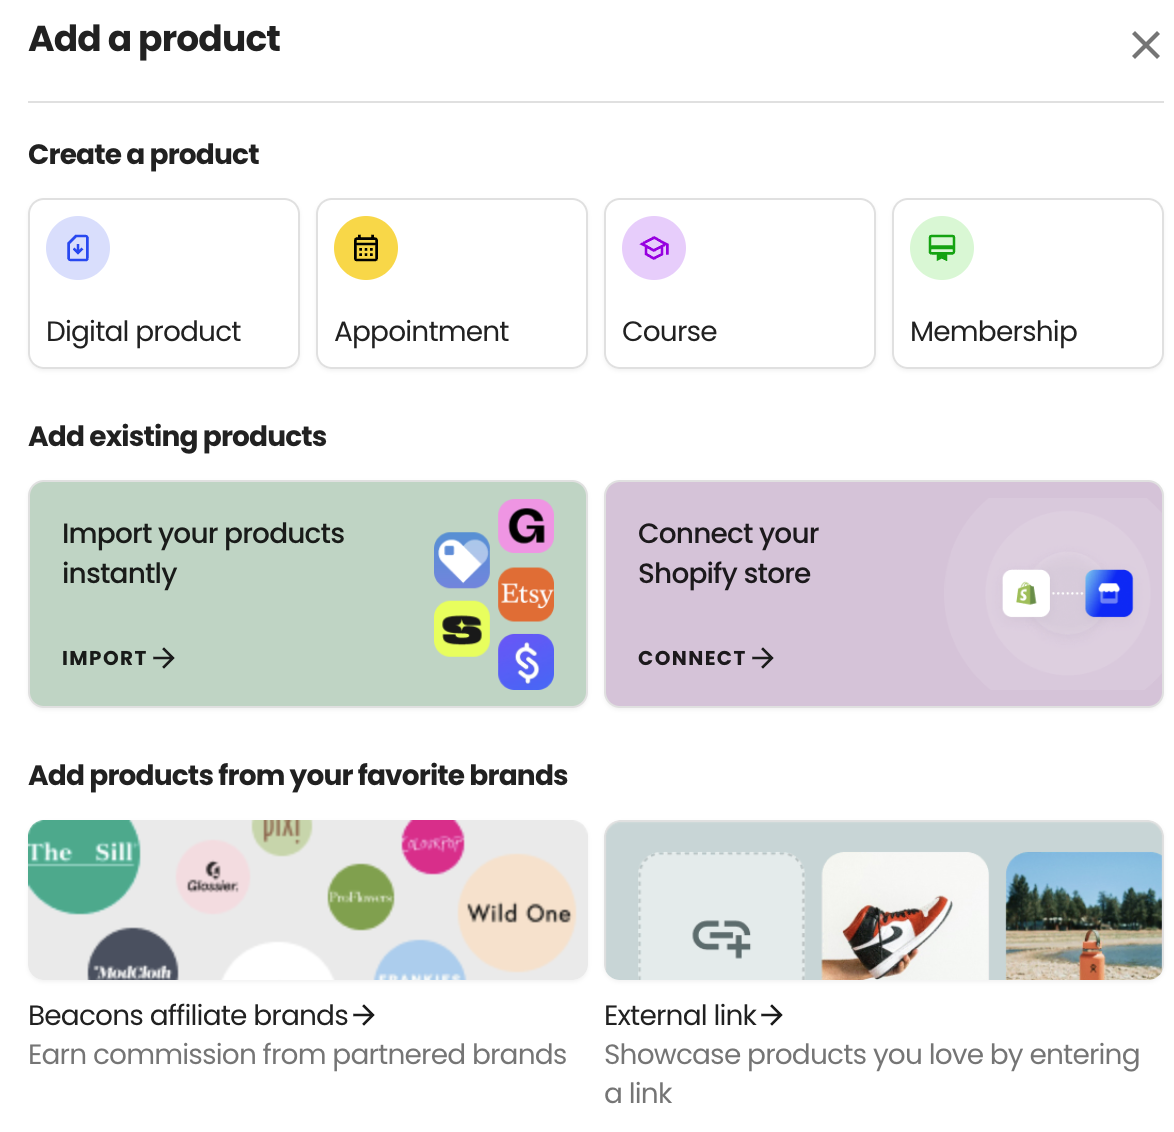The width and height of the screenshot is (1174, 1132).
Task: Choose the Course product card
Action: (x=740, y=283)
